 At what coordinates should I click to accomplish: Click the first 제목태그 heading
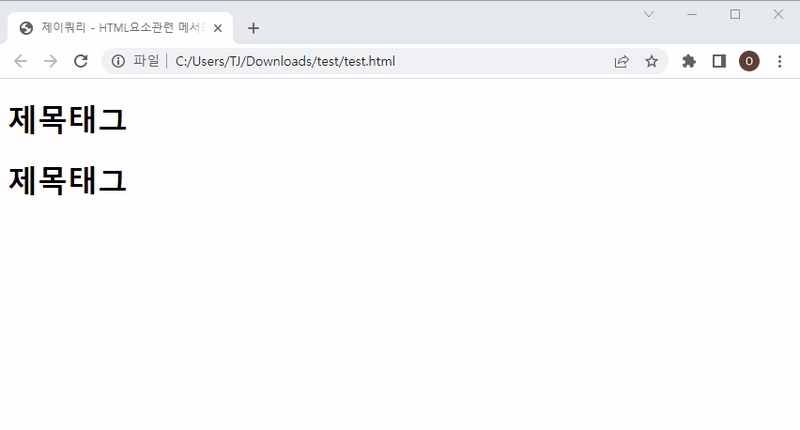click(x=67, y=120)
